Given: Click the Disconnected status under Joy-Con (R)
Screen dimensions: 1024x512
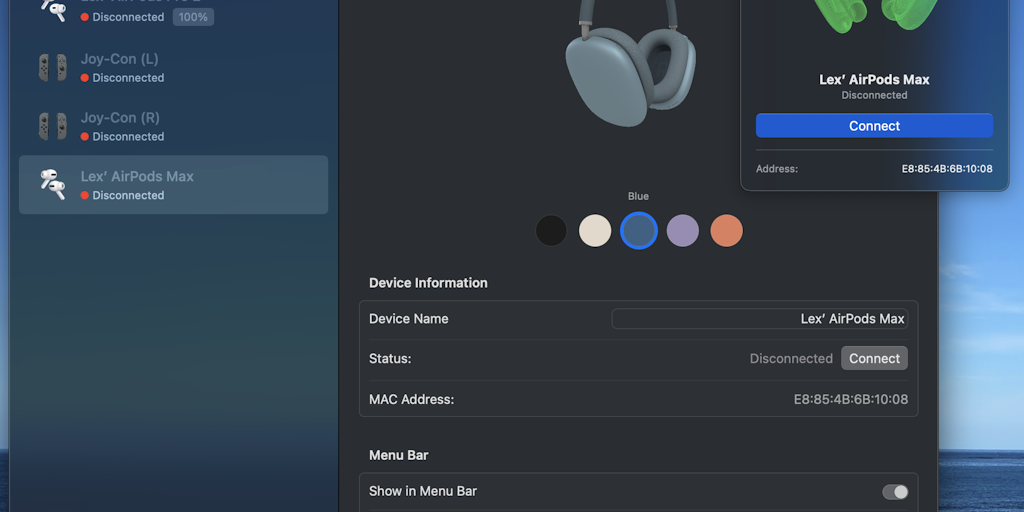Looking at the screenshot, I should [x=122, y=136].
